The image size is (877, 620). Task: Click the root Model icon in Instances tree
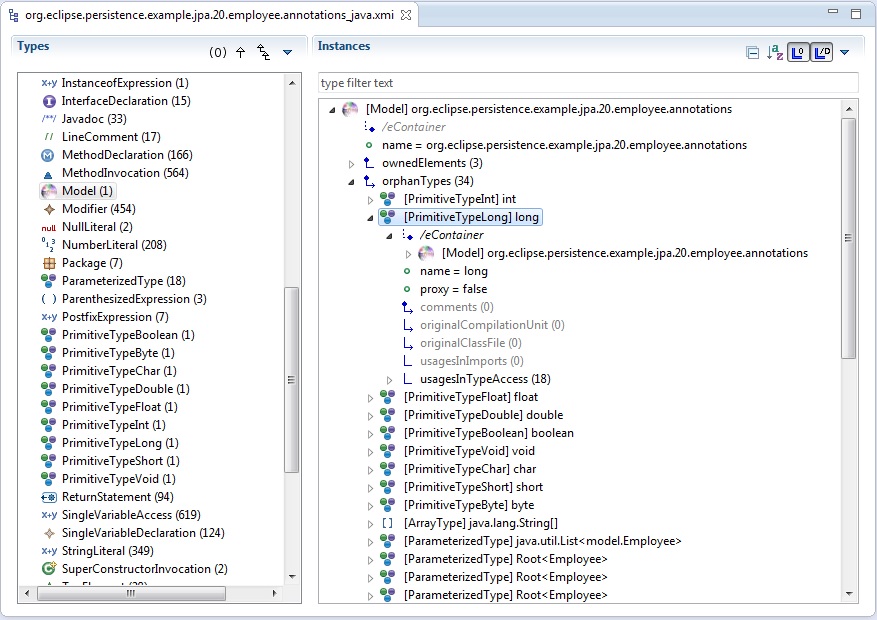click(350, 109)
